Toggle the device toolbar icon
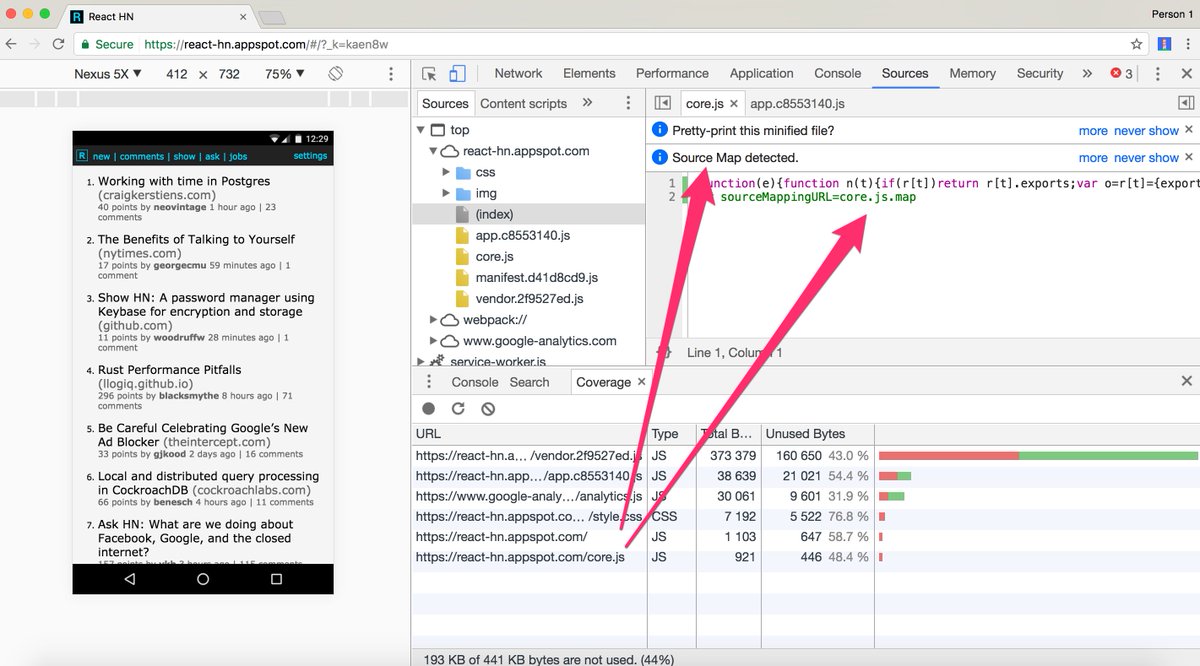 click(457, 74)
